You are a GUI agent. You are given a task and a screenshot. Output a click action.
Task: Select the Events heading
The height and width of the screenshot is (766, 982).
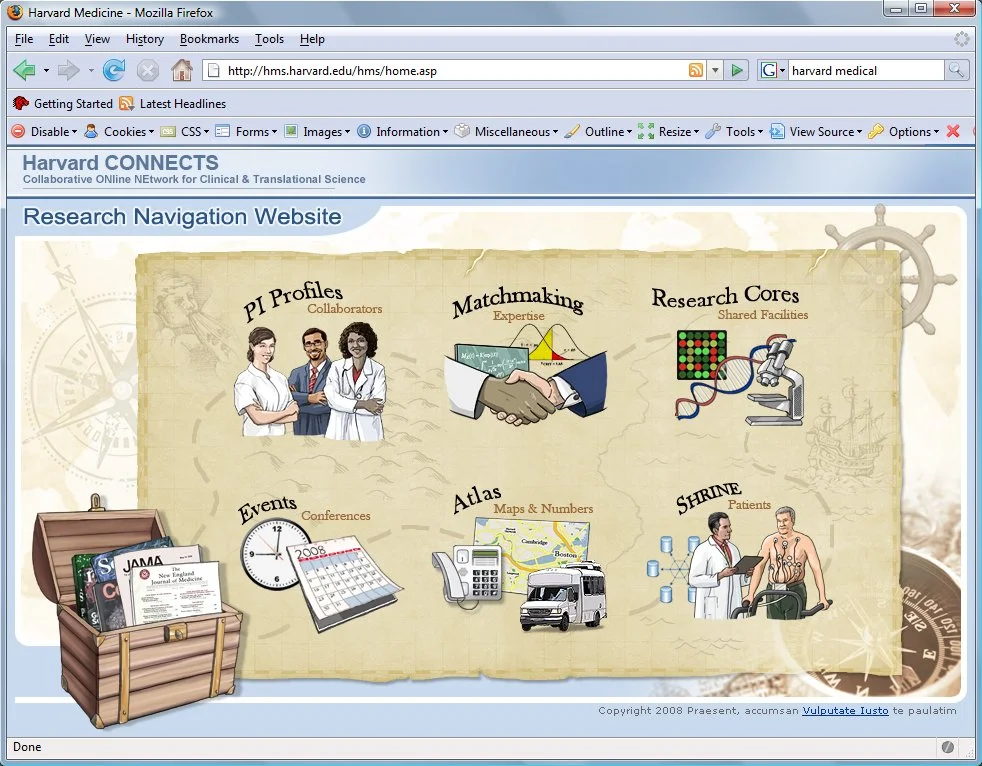click(x=267, y=508)
